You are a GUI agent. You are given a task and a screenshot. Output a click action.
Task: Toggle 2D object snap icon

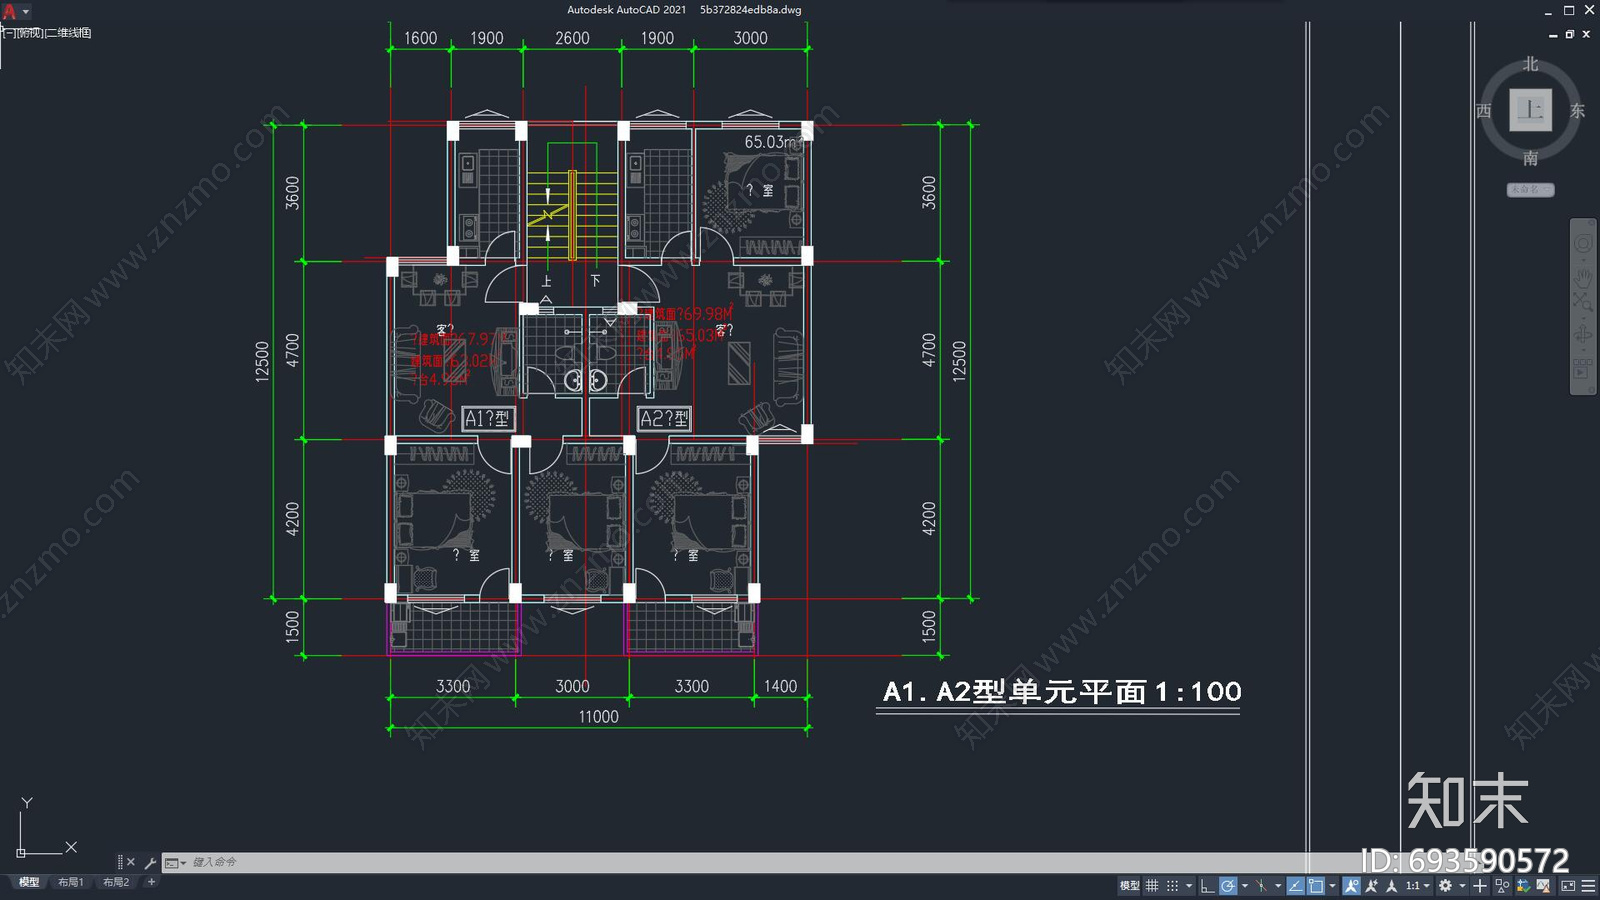1316,886
